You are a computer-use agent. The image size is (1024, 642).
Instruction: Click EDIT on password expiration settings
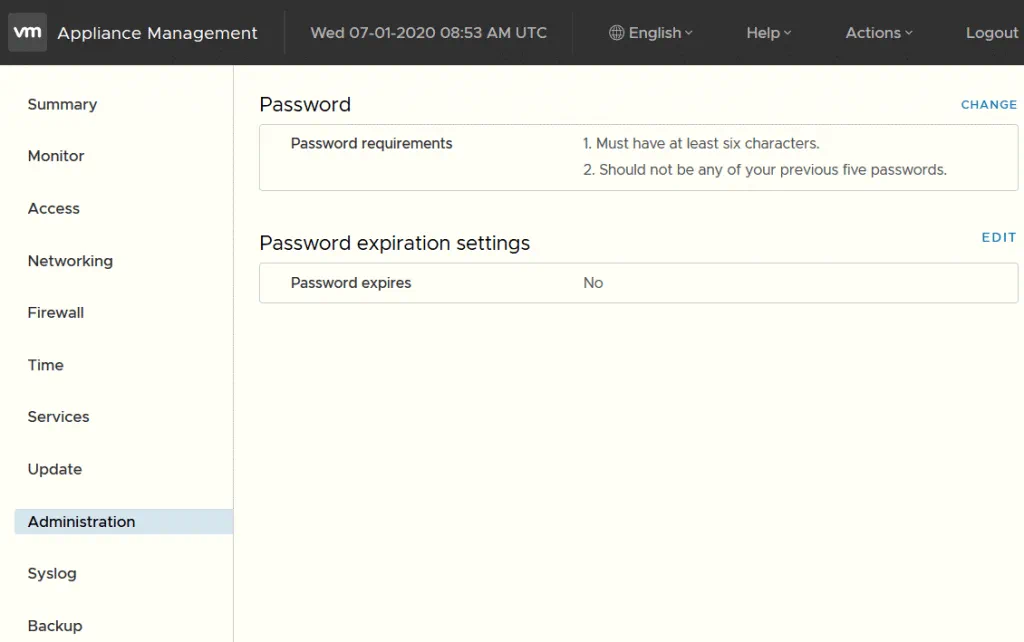tap(998, 237)
